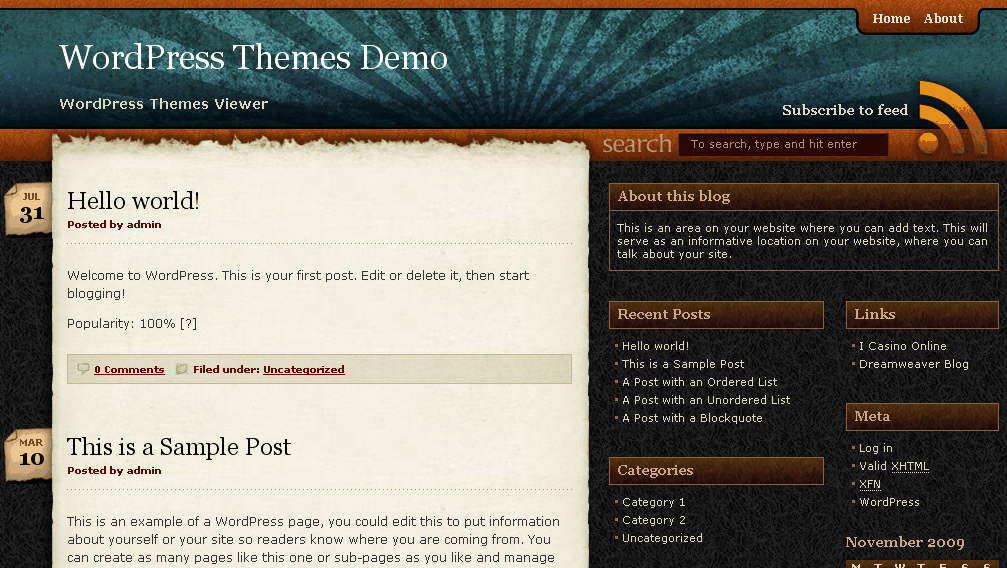Open A Post with an Unordered List
1007x568 pixels.
706,400
